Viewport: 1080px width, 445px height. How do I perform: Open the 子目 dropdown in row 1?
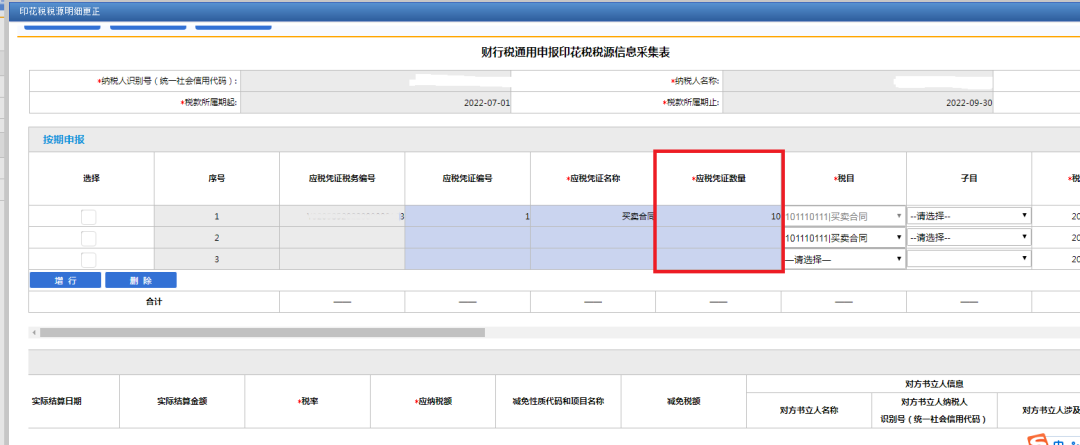tap(969, 216)
